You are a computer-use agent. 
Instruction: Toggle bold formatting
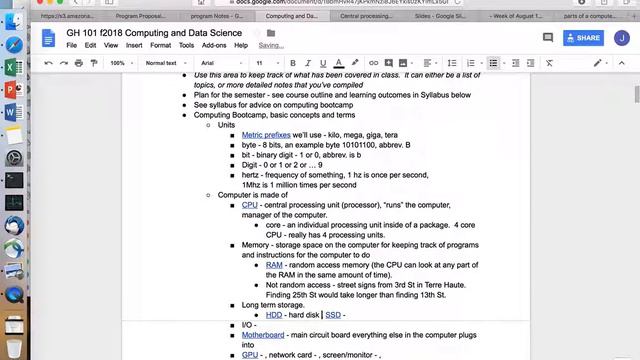coord(293,63)
